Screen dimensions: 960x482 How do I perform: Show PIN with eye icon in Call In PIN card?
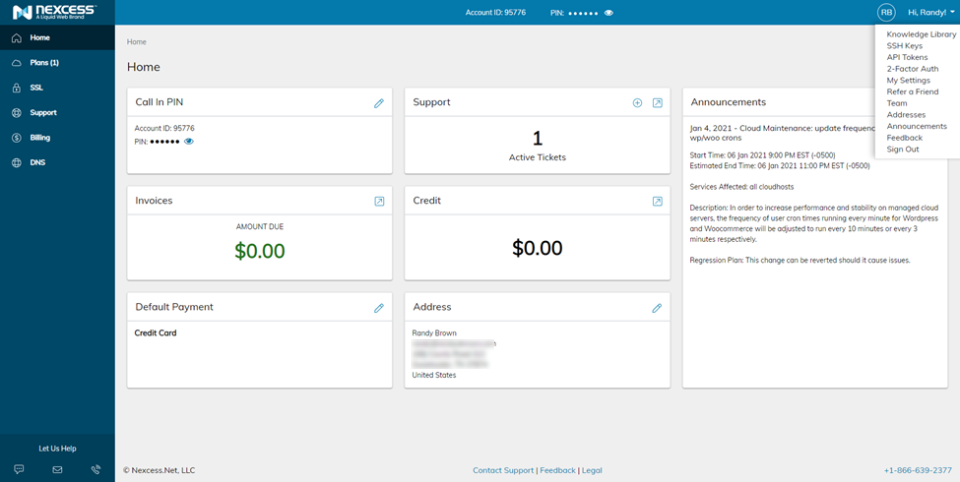pos(189,141)
